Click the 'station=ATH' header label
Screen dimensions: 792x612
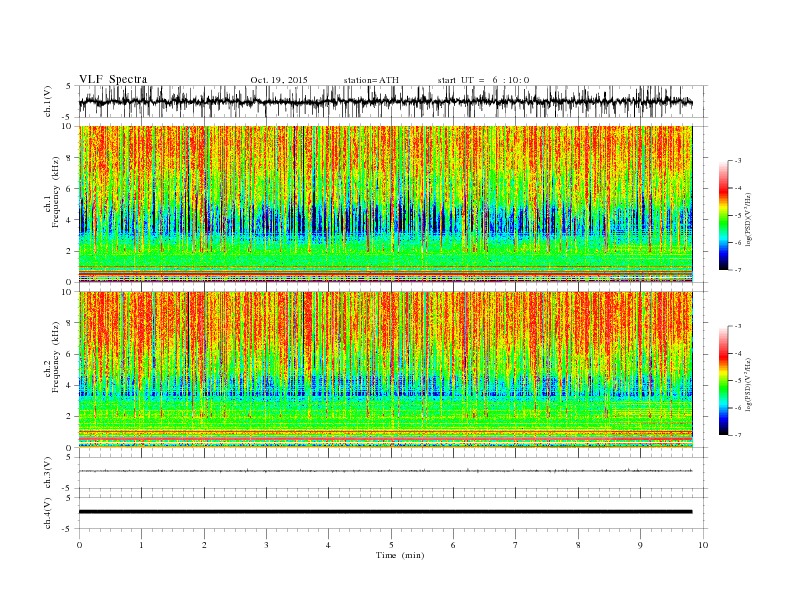coord(371,80)
